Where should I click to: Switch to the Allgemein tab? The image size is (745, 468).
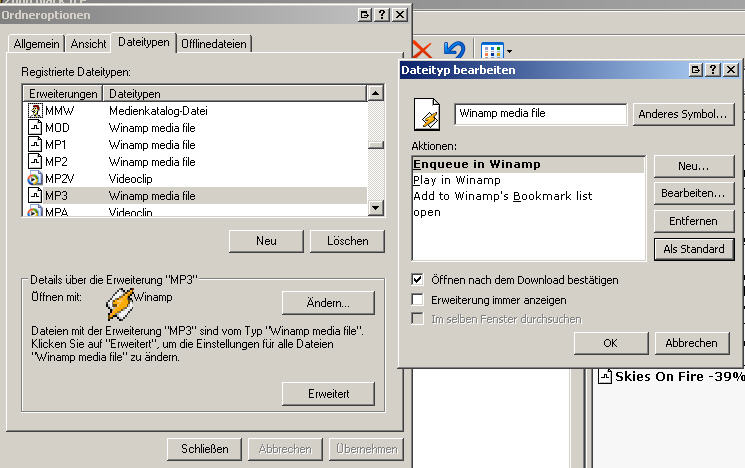click(x=36, y=44)
